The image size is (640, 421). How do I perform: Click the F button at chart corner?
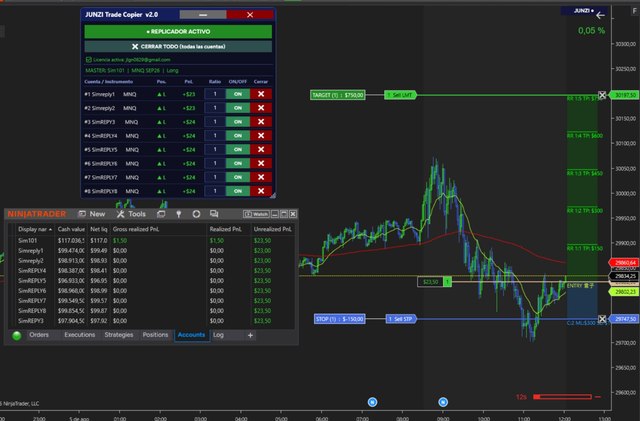click(x=635, y=11)
